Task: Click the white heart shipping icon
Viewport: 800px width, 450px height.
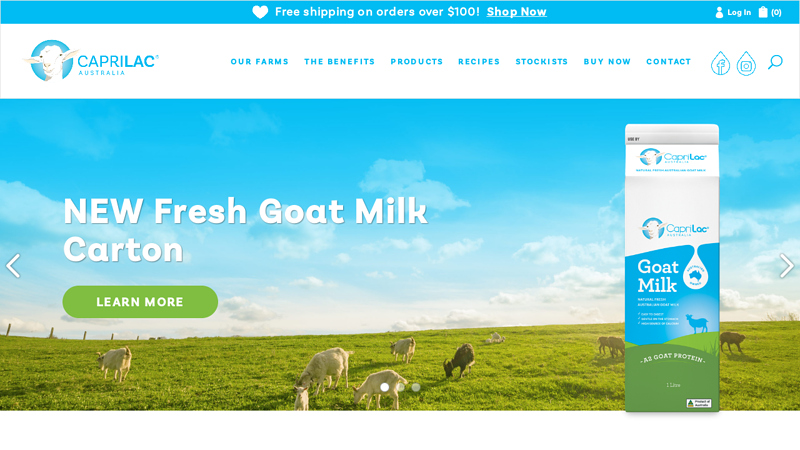Action: [260, 12]
